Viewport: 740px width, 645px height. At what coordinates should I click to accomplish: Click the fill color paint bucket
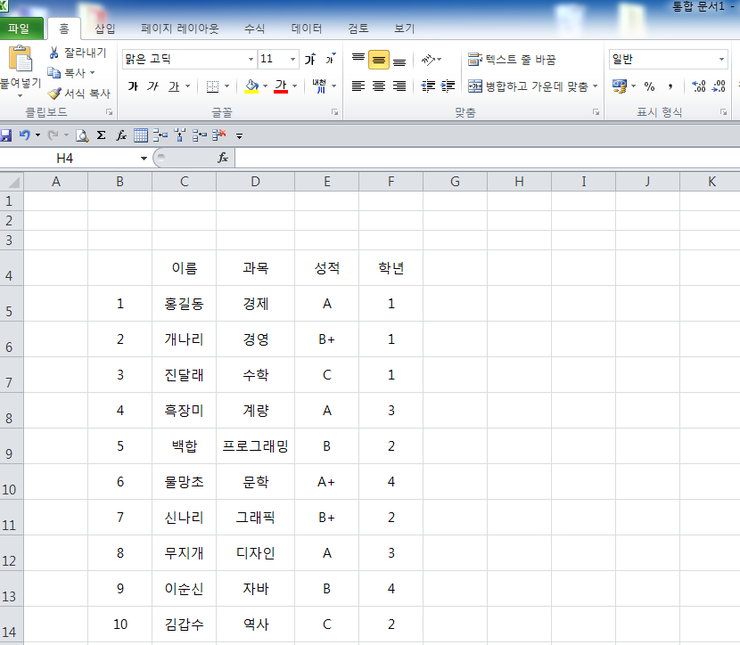[252, 86]
